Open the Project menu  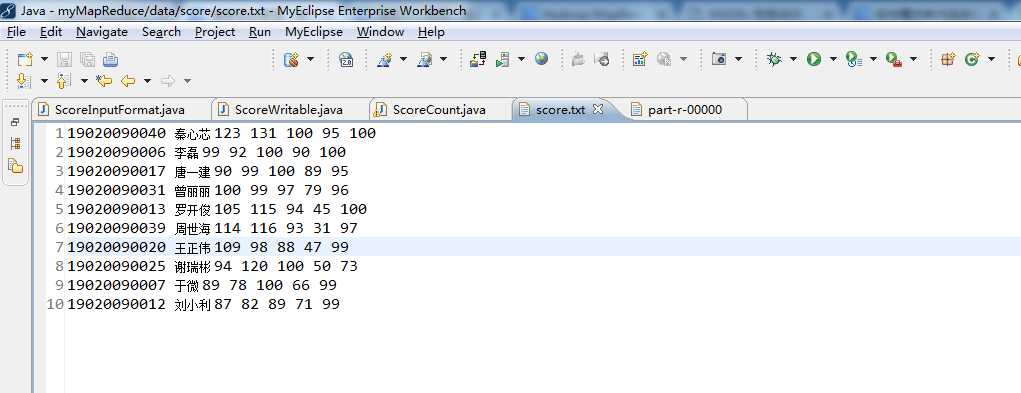click(215, 32)
